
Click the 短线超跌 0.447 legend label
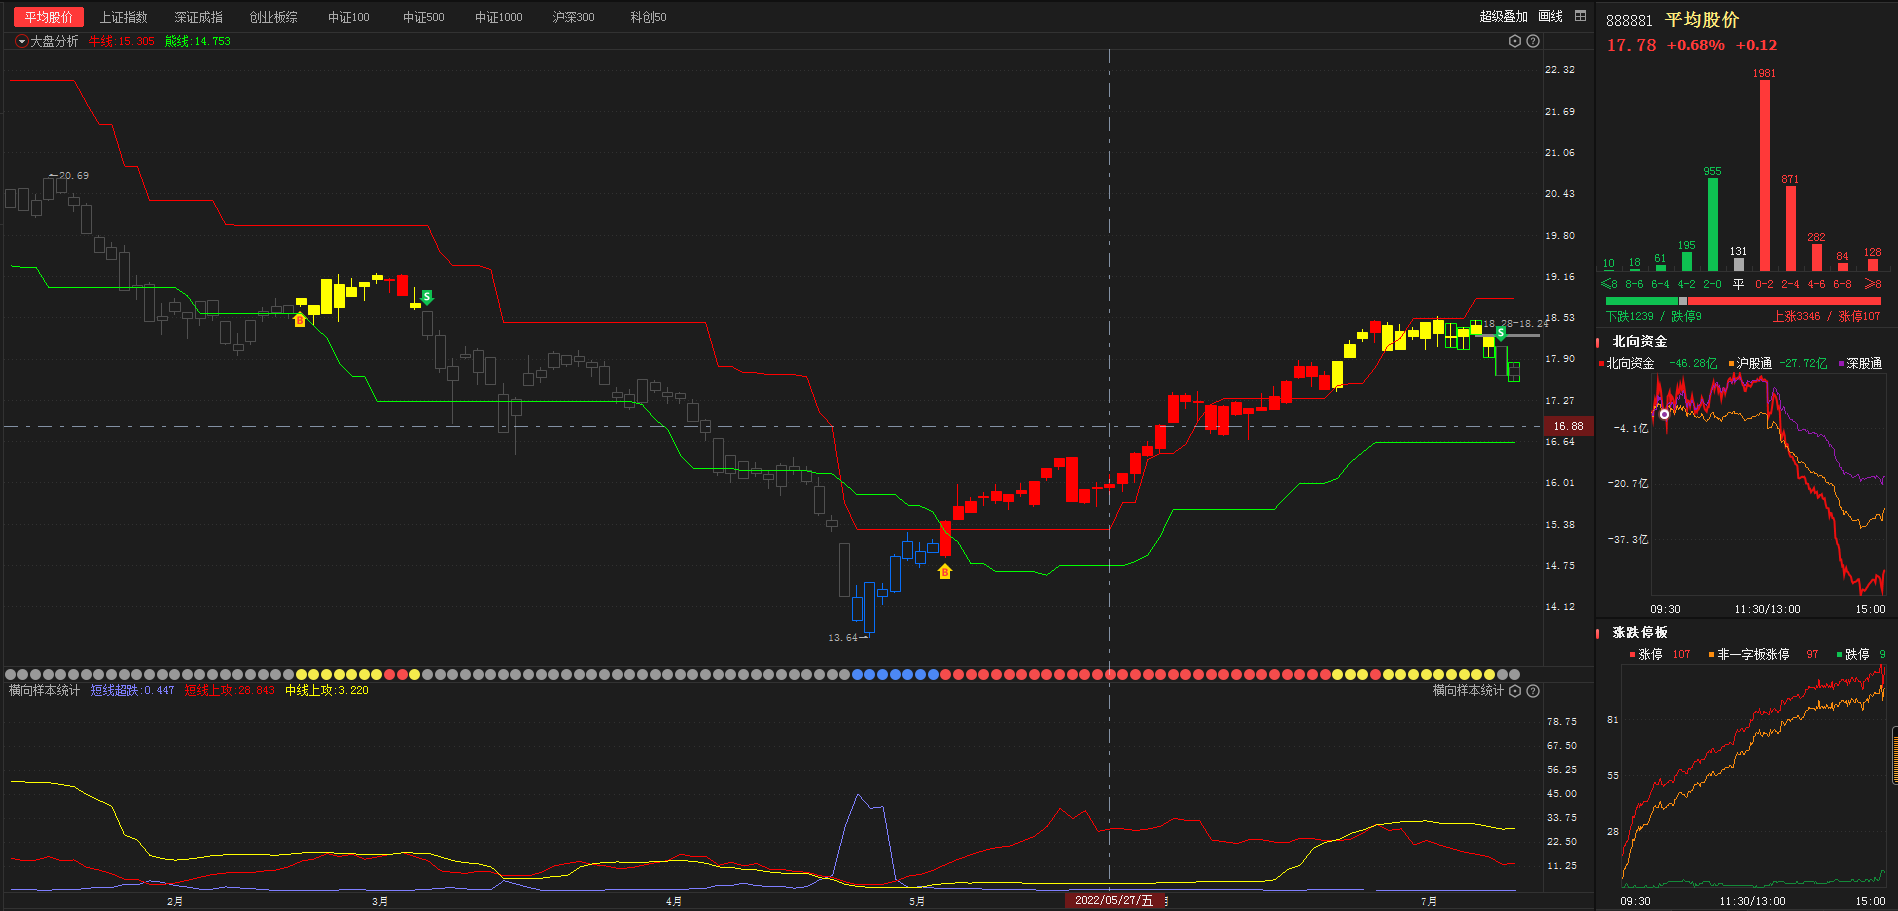pyautogui.click(x=132, y=690)
